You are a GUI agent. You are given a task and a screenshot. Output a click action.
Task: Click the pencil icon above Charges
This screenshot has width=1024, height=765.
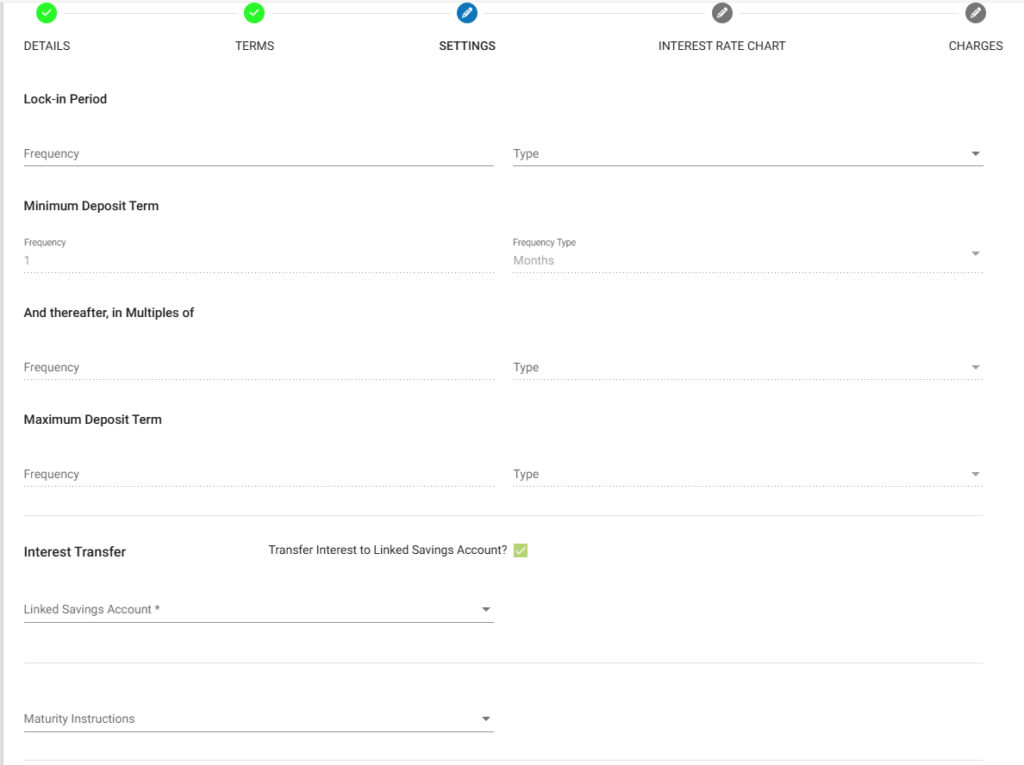point(975,13)
